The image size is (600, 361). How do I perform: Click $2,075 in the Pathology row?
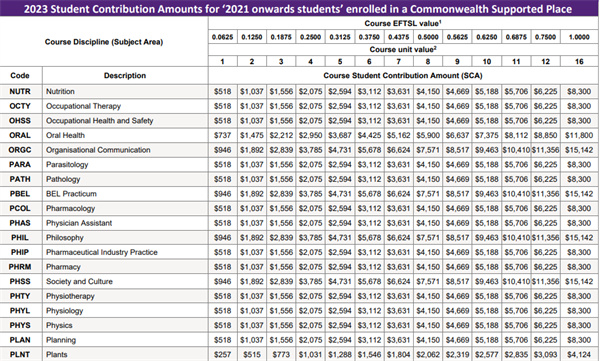point(310,179)
